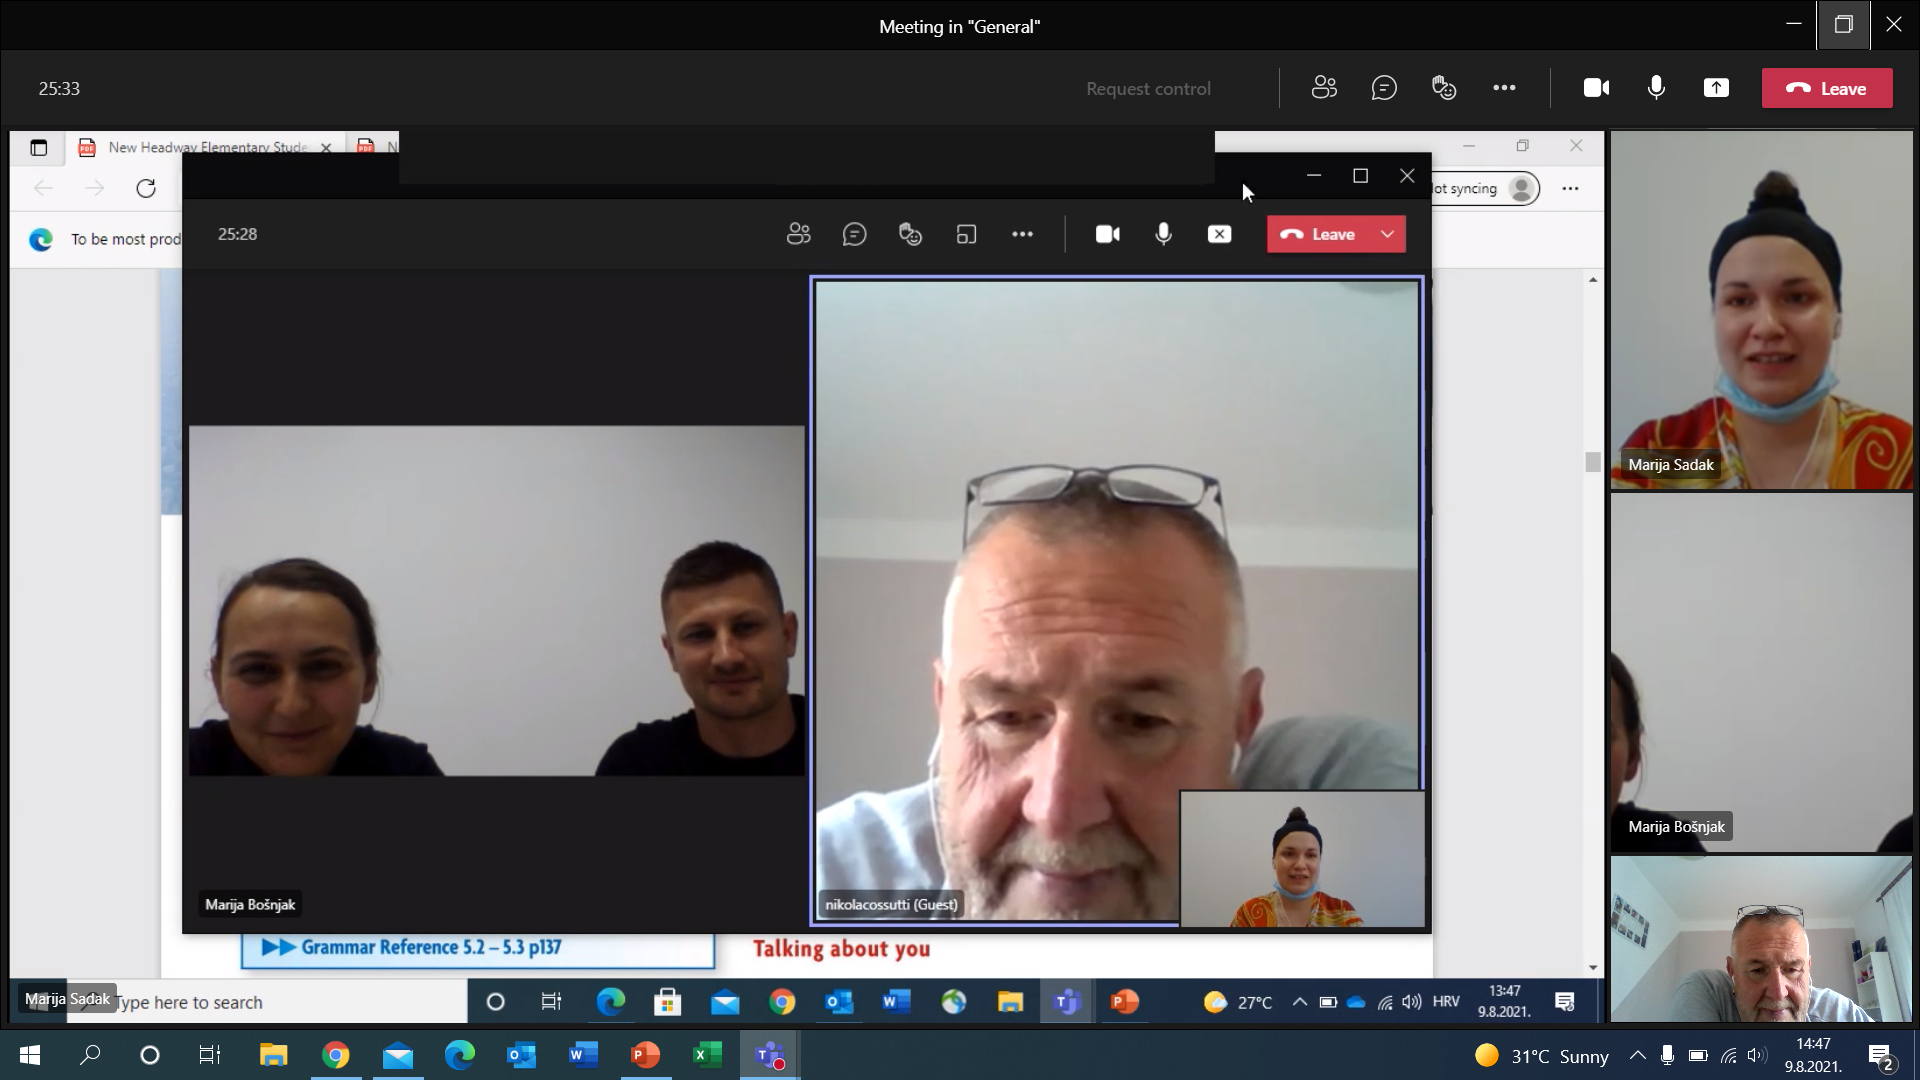
Task: Show participants in the shared Teams window
Action: (x=798, y=234)
